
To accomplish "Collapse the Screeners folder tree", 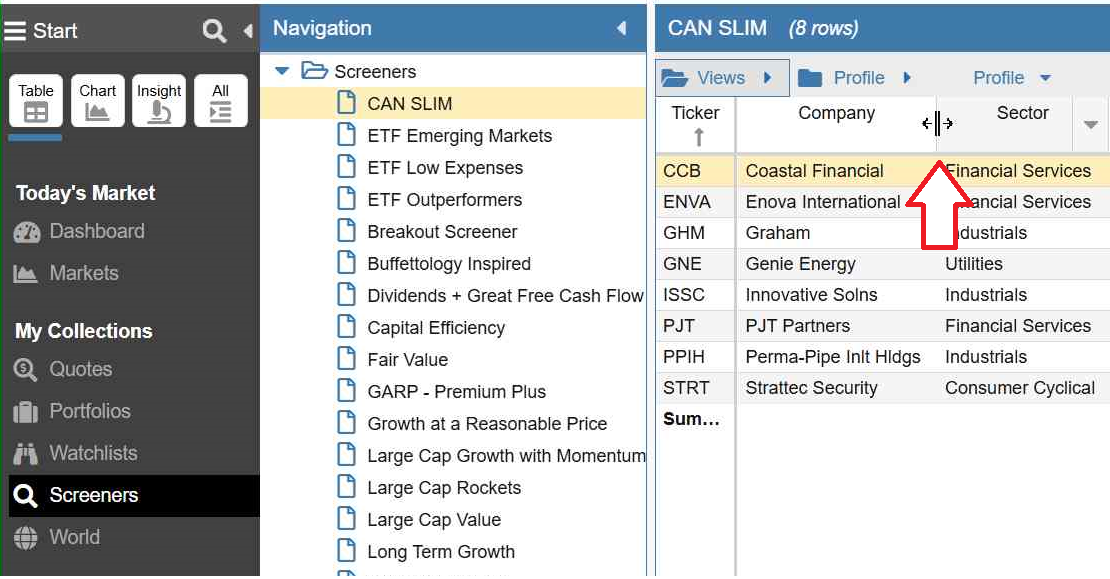I will click(x=282, y=71).
